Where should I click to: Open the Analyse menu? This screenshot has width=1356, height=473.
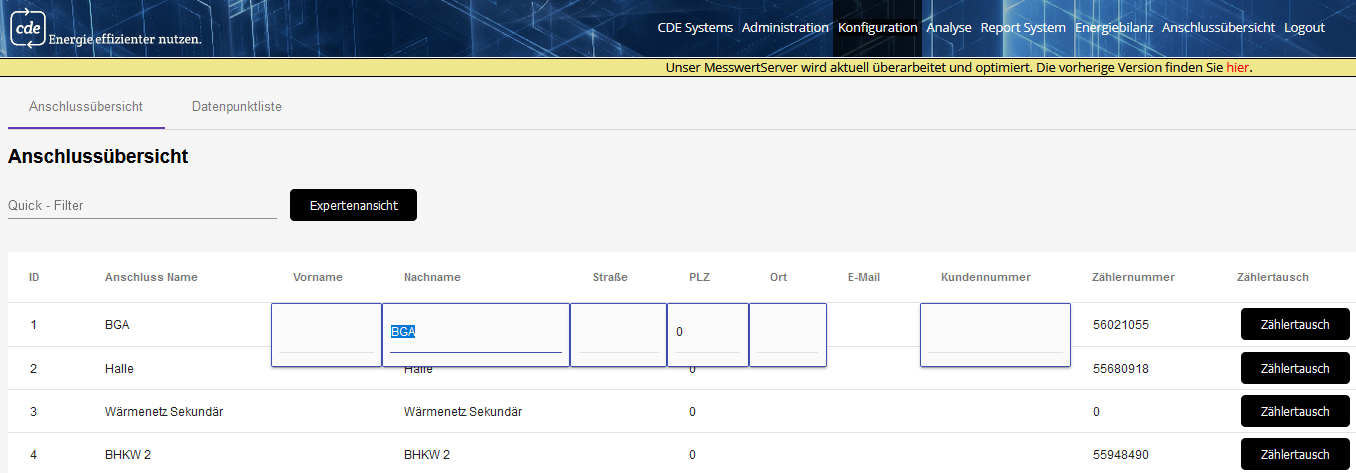coord(949,28)
